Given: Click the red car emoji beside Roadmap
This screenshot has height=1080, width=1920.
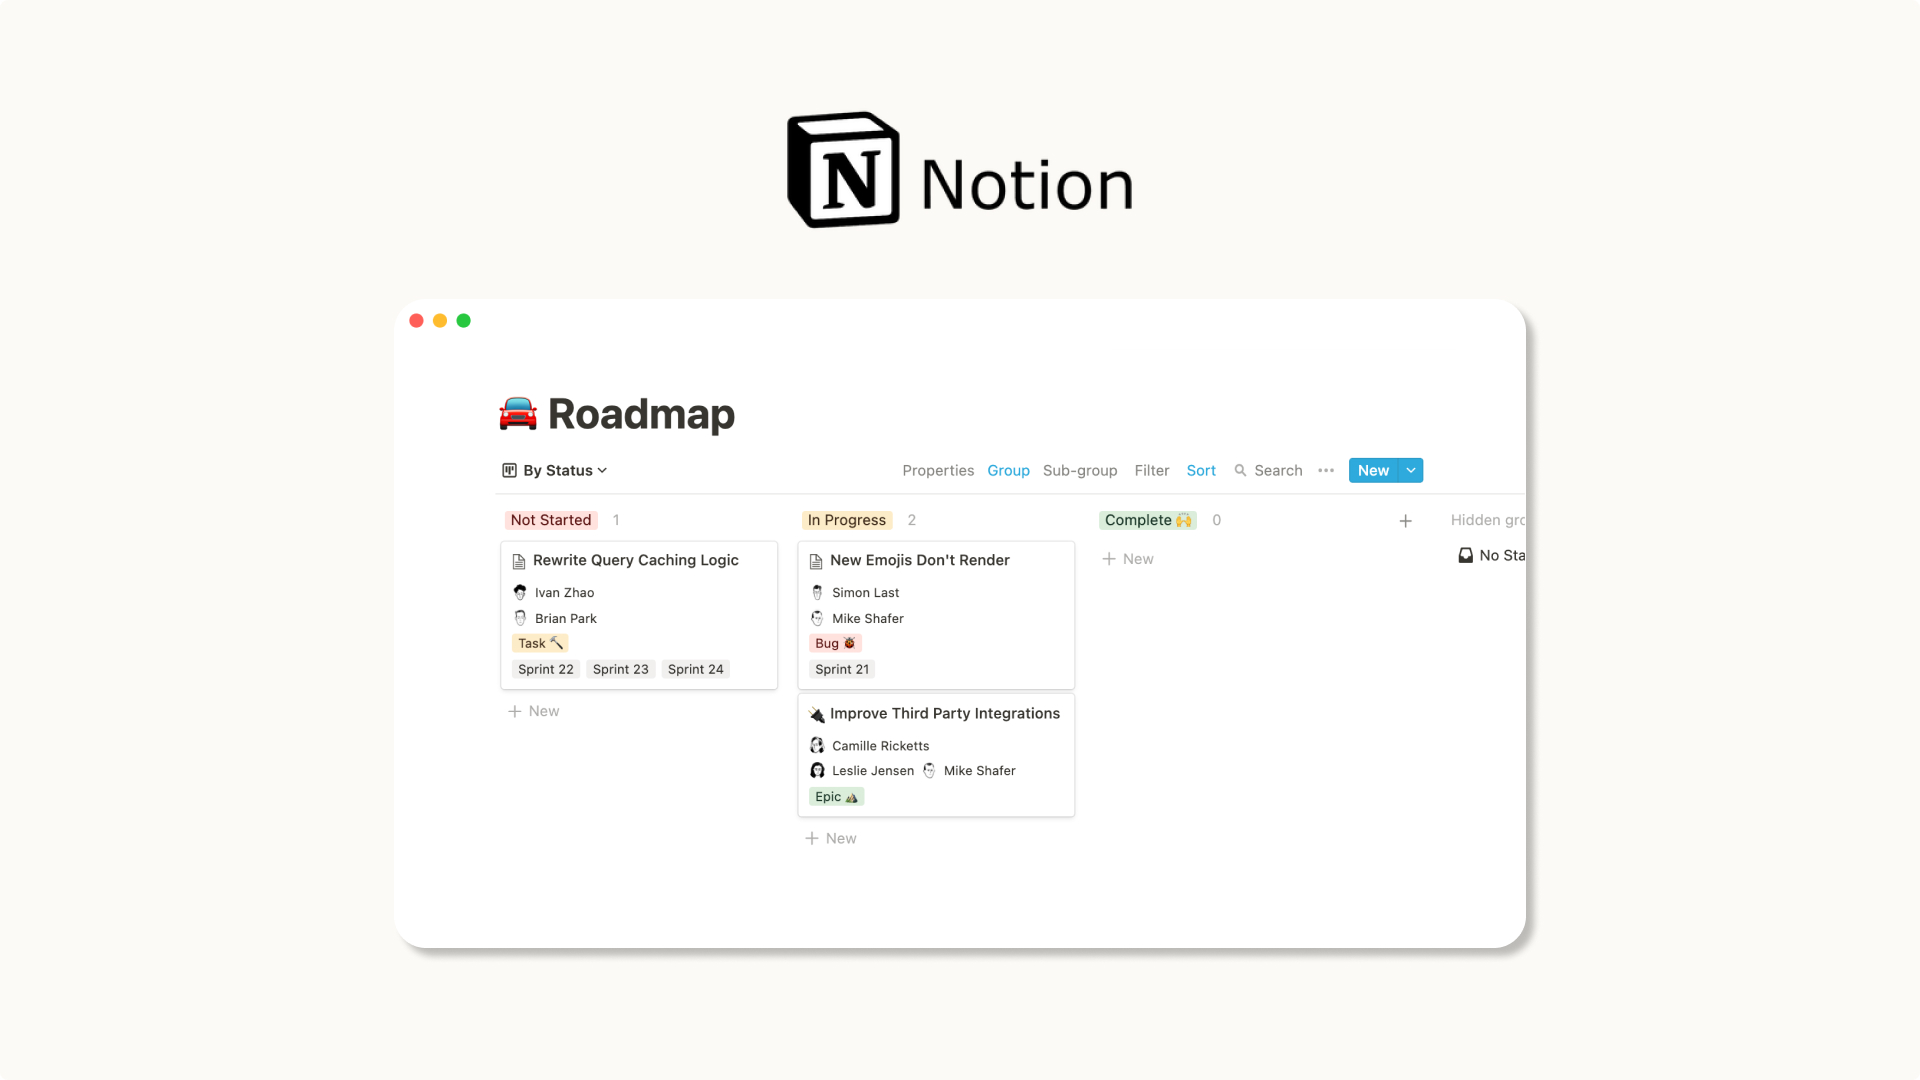Looking at the screenshot, I should pos(518,414).
